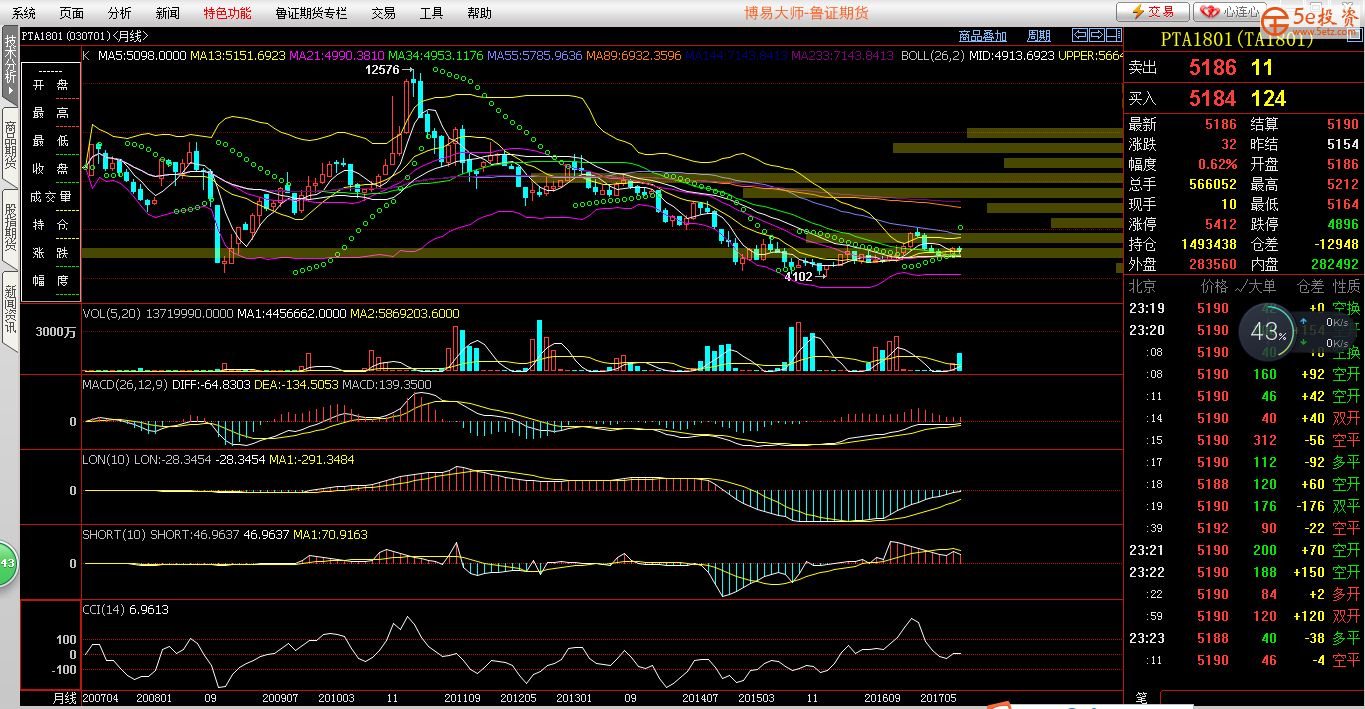Click the green 43 floating badge

(x=8, y=564)
